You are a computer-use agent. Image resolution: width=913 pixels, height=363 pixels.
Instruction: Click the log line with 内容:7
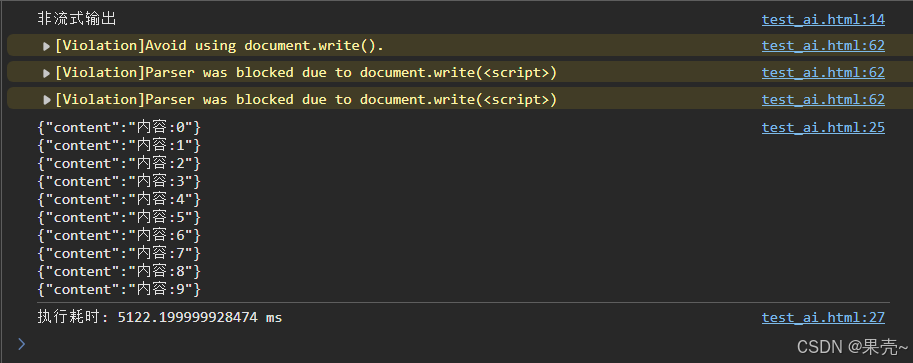tap(119, 253)
